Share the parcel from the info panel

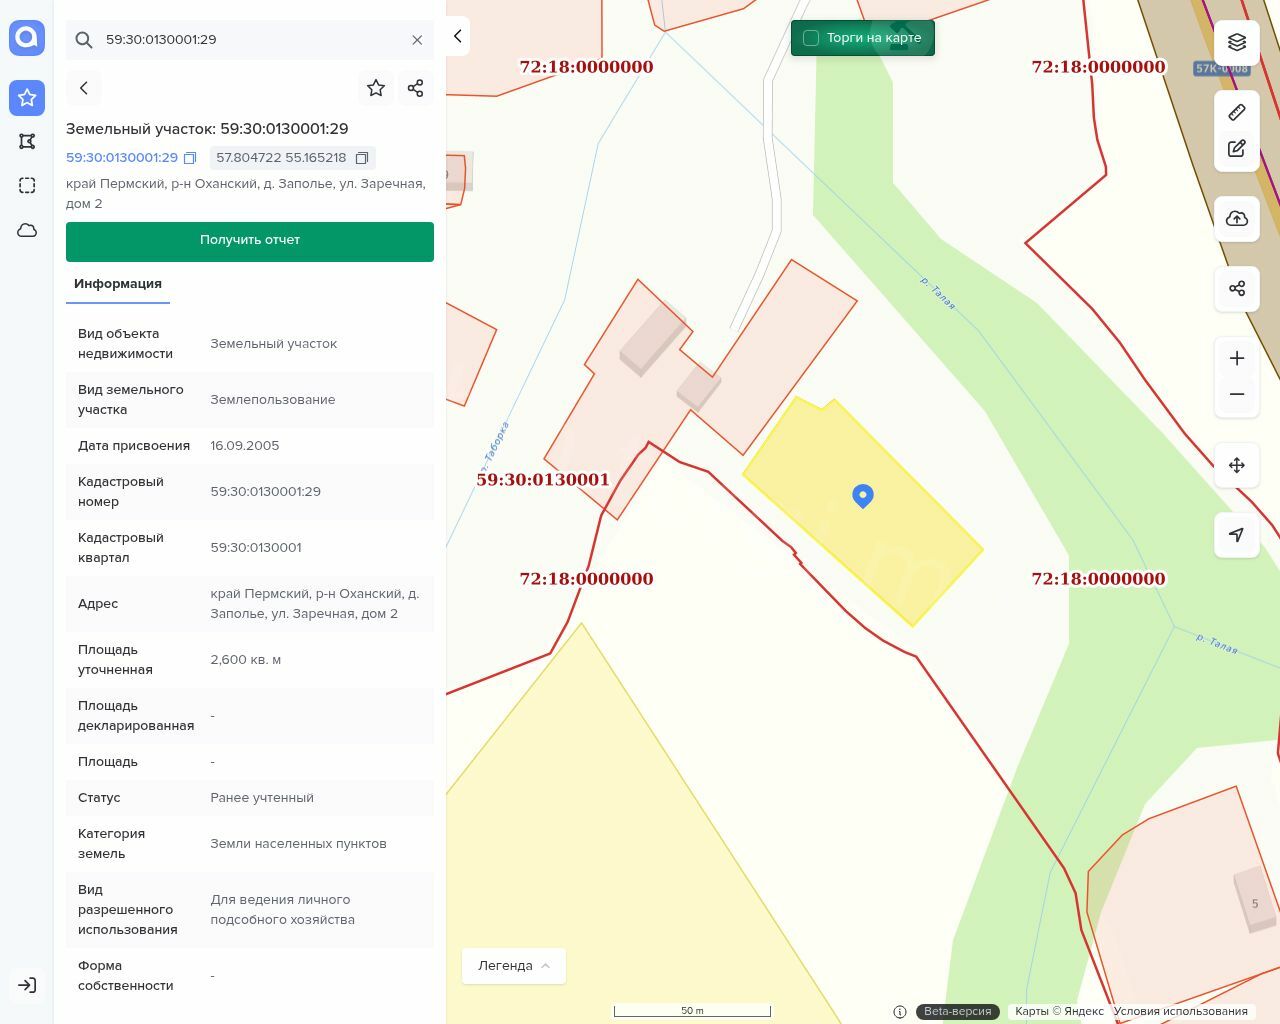pos(416,88)
